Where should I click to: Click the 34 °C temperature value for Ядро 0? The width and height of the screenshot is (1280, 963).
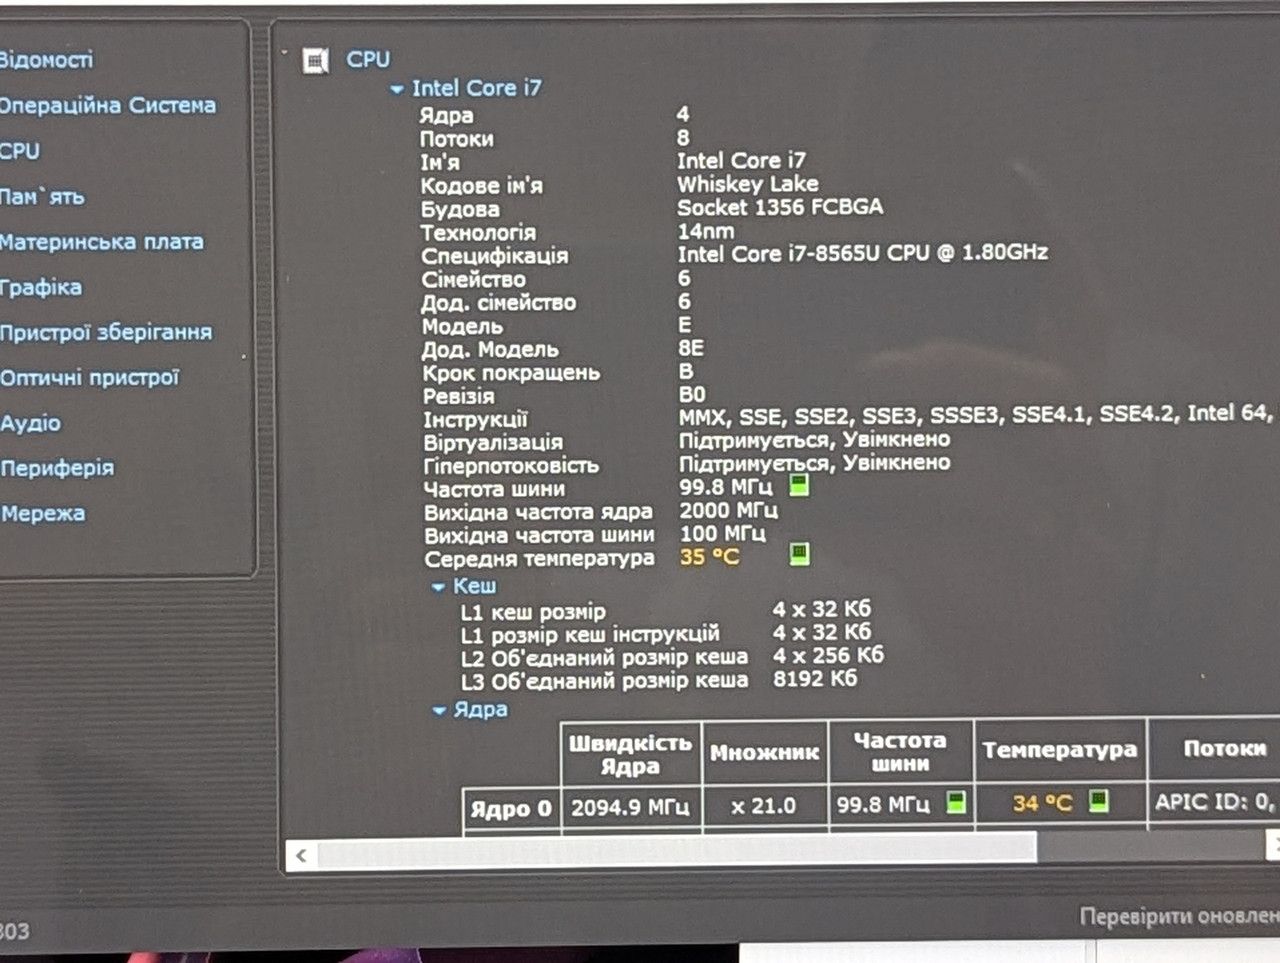tap(1043, 803)
